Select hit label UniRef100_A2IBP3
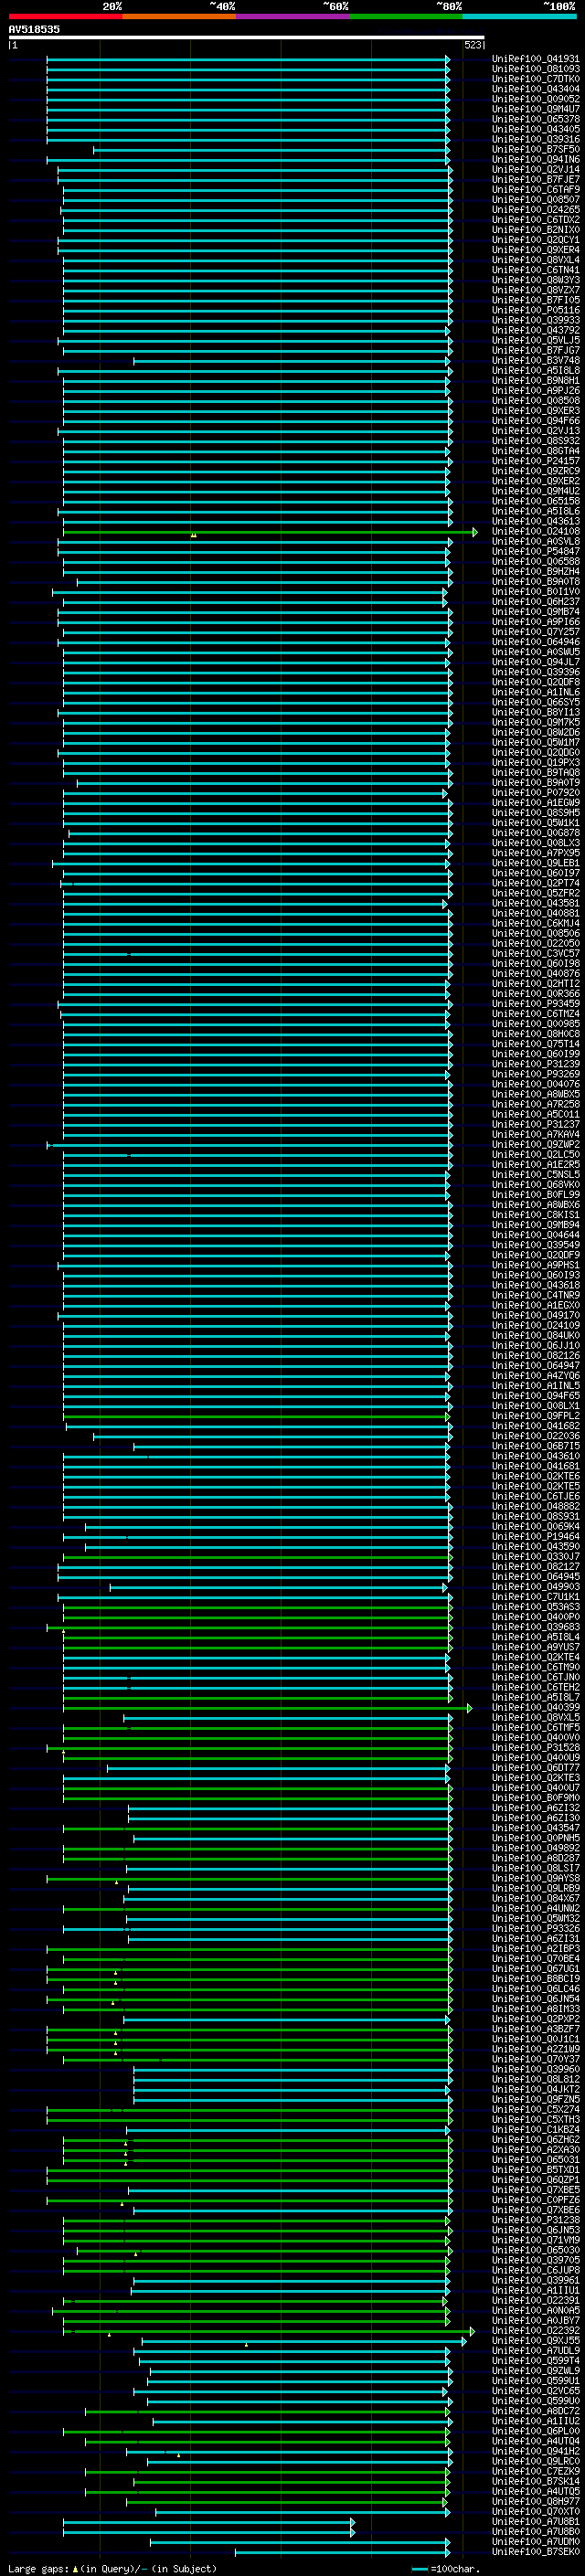 tap(535, 1948)
